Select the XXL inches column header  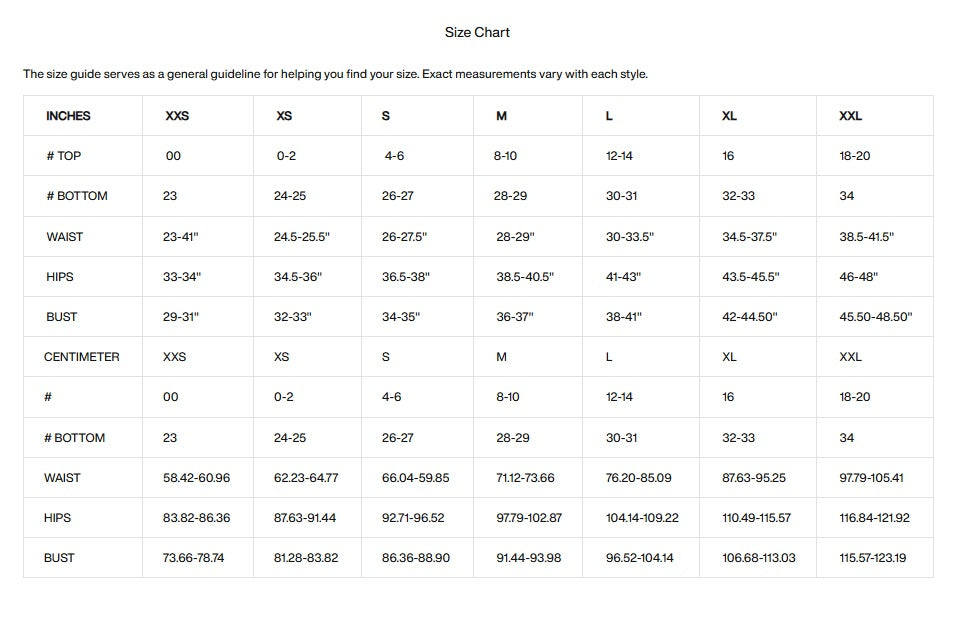point(850,116)
